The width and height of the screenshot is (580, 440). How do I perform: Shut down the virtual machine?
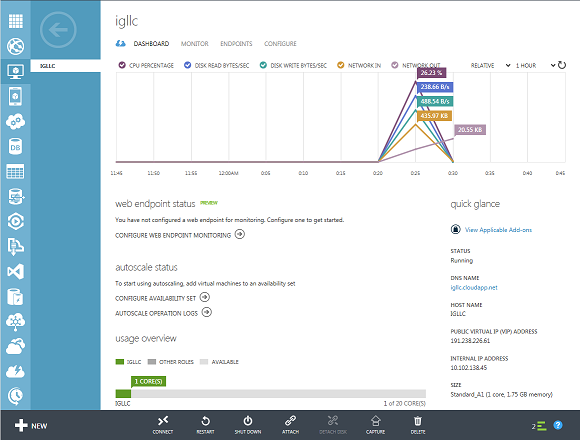pyautogui.click(x=248, y=425)
